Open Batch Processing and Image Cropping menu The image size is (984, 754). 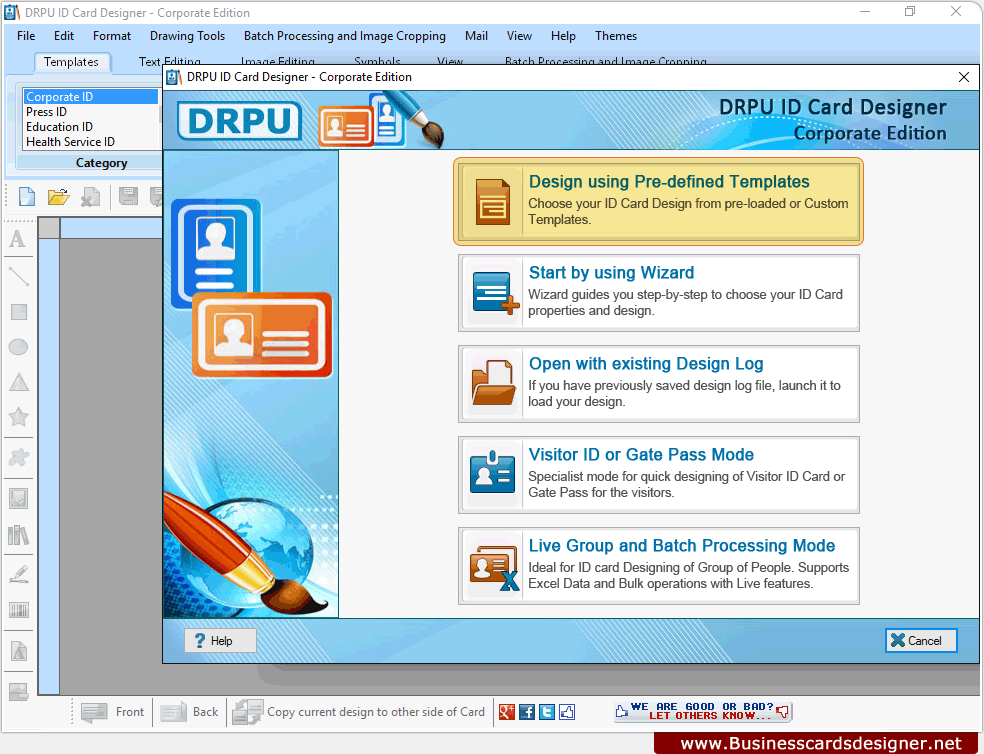tap(345, 36)
